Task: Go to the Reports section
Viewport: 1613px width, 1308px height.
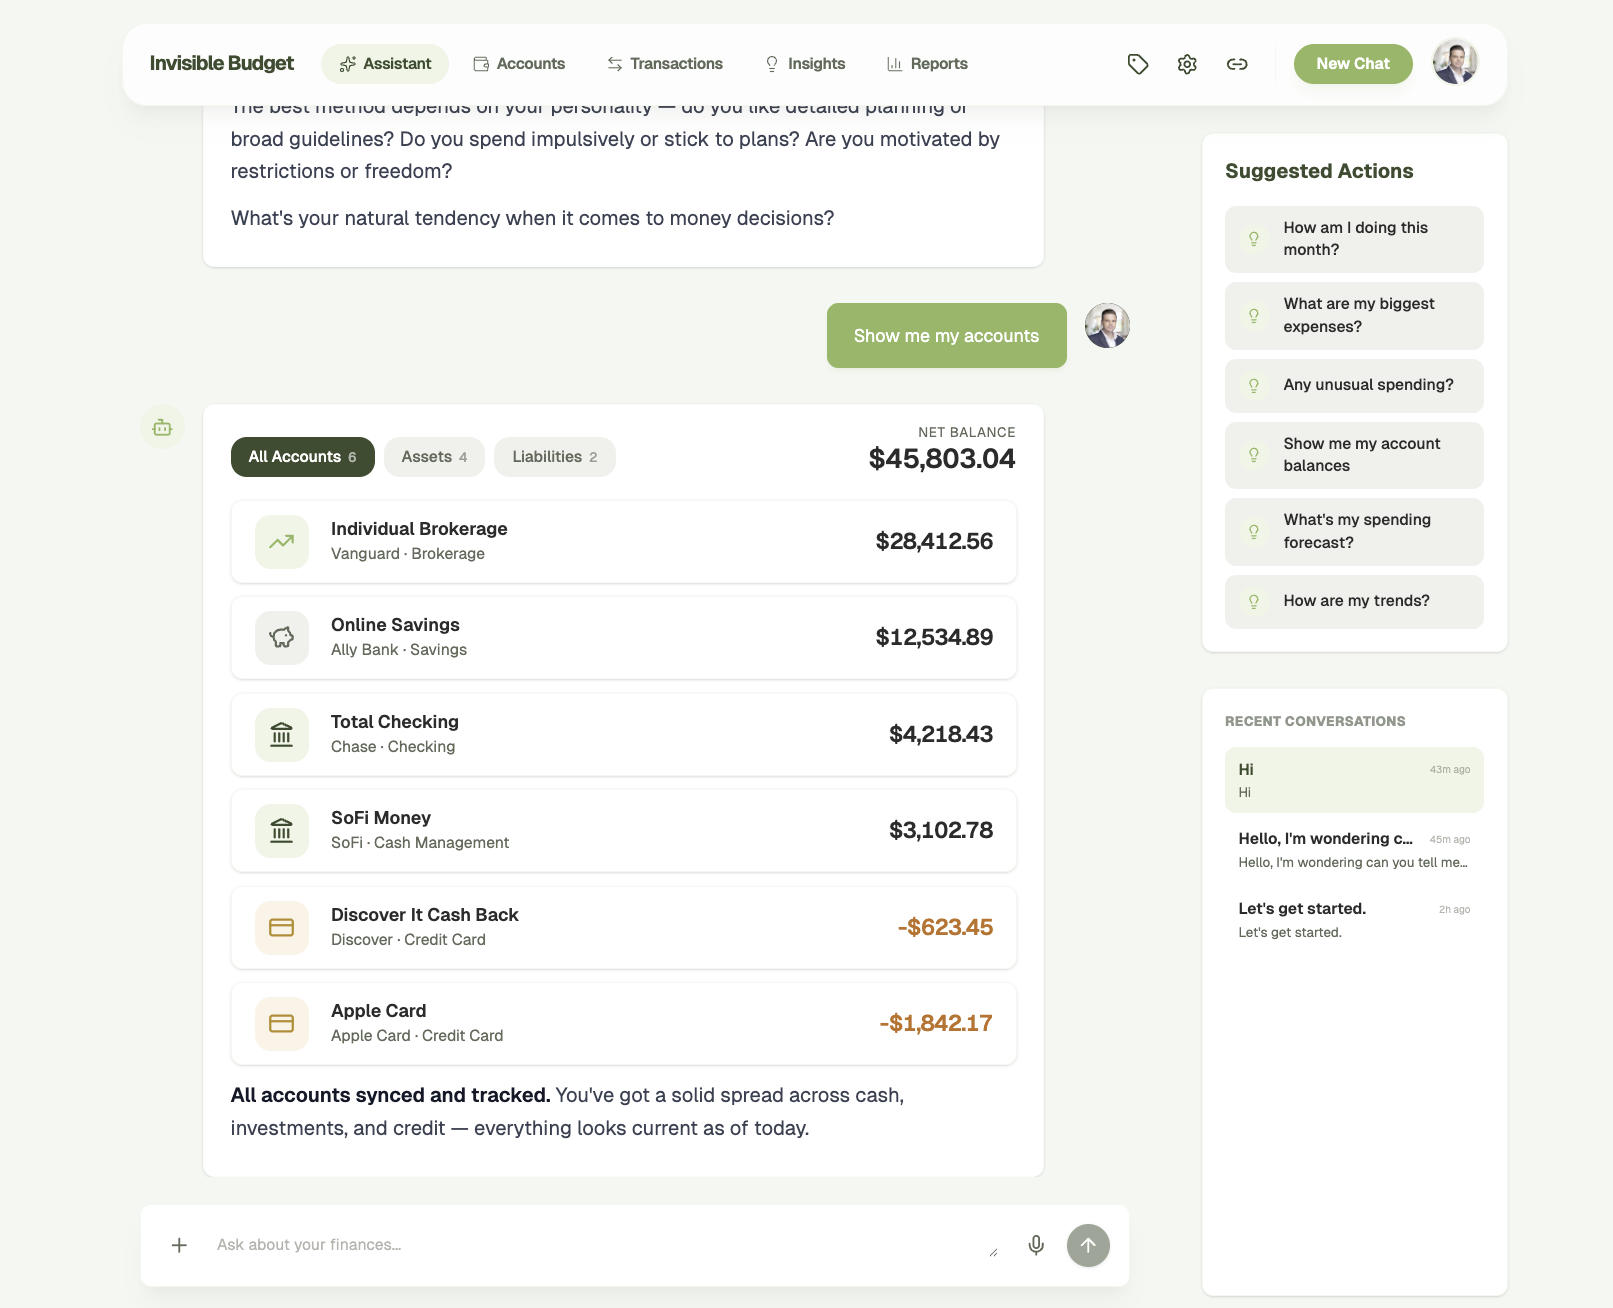Action: tap(926, 63)
